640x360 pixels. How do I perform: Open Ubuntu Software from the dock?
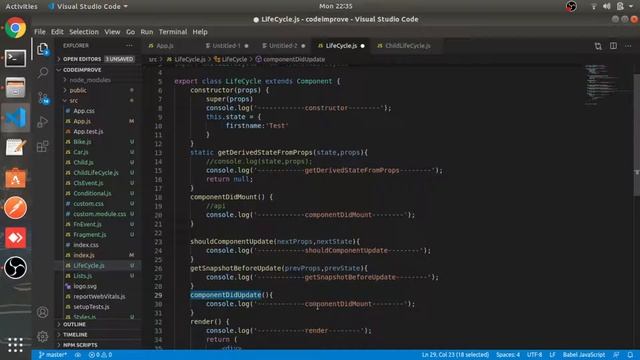(16, 178)
